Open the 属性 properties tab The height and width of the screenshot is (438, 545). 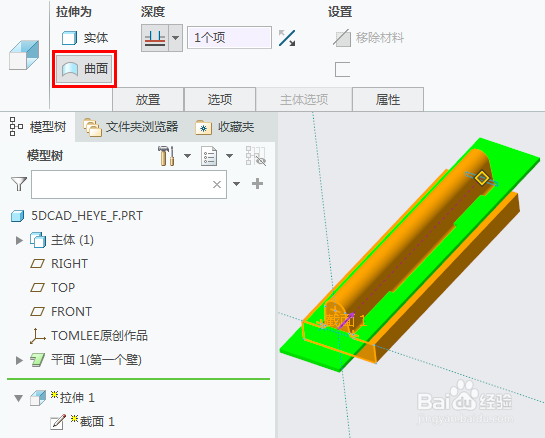coord(388,99)
